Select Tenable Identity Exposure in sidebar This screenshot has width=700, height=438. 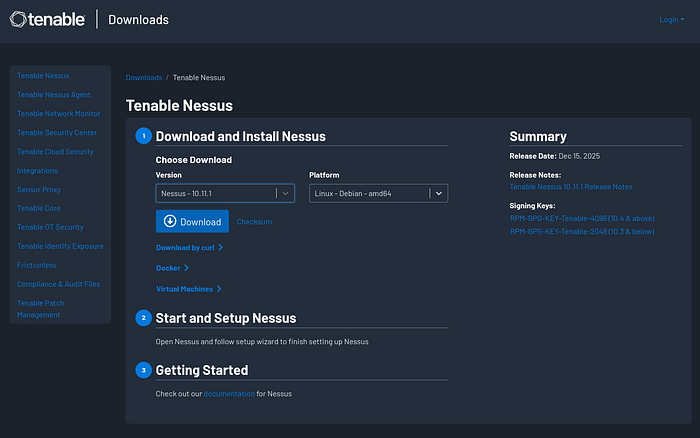pyautogui.click(x=60, y=246)
